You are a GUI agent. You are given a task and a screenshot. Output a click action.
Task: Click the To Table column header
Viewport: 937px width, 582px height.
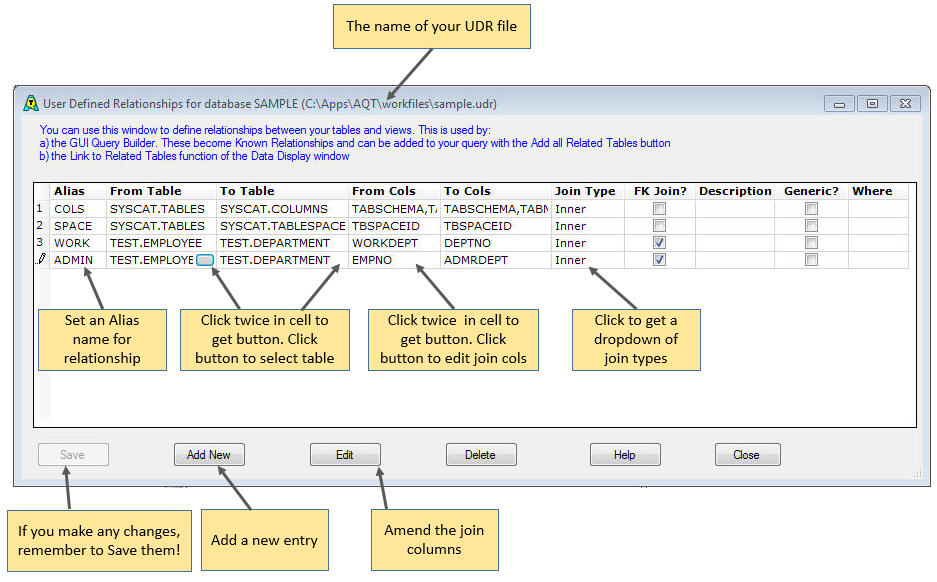[283, 191]
